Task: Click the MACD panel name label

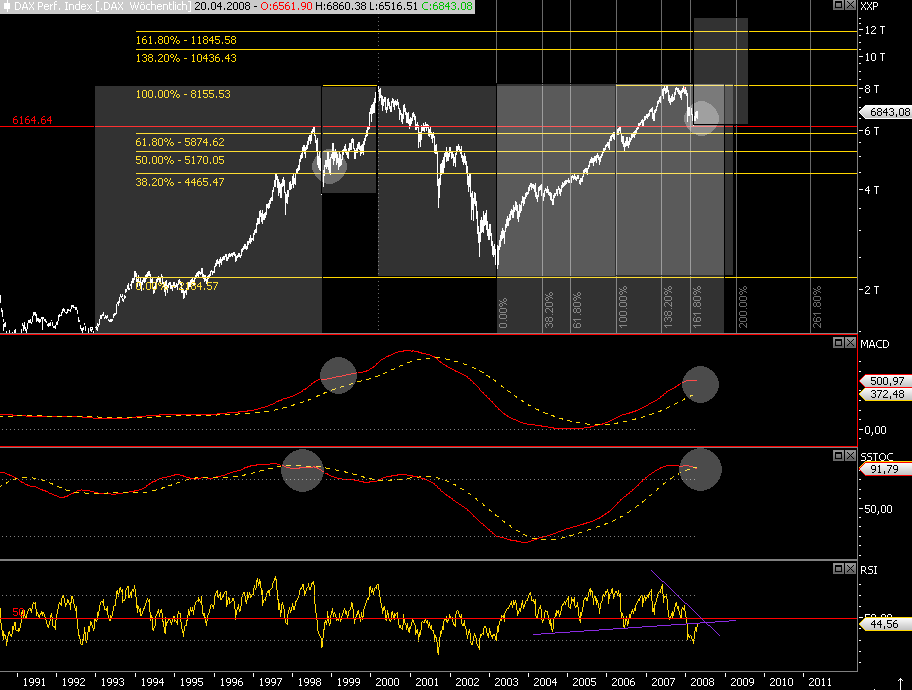Action: point(875,344)
